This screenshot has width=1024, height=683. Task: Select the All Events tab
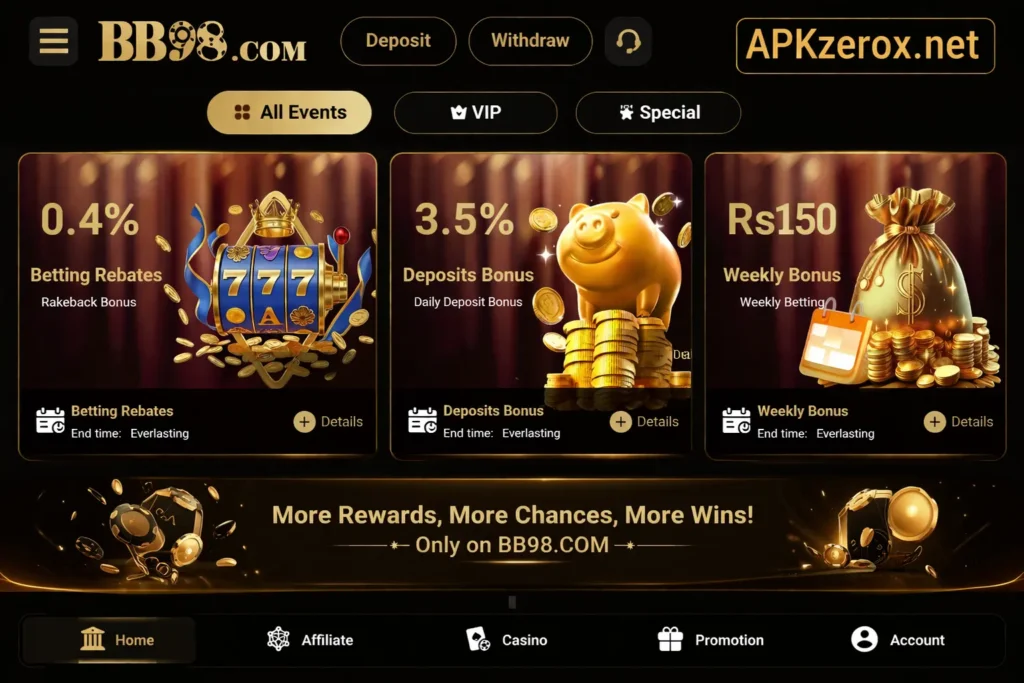(x=289, y=112)
